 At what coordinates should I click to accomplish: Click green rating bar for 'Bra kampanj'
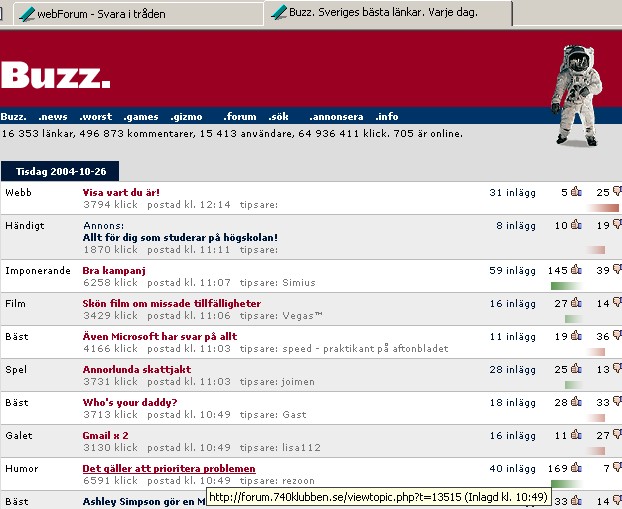click(x=566, y=286)
